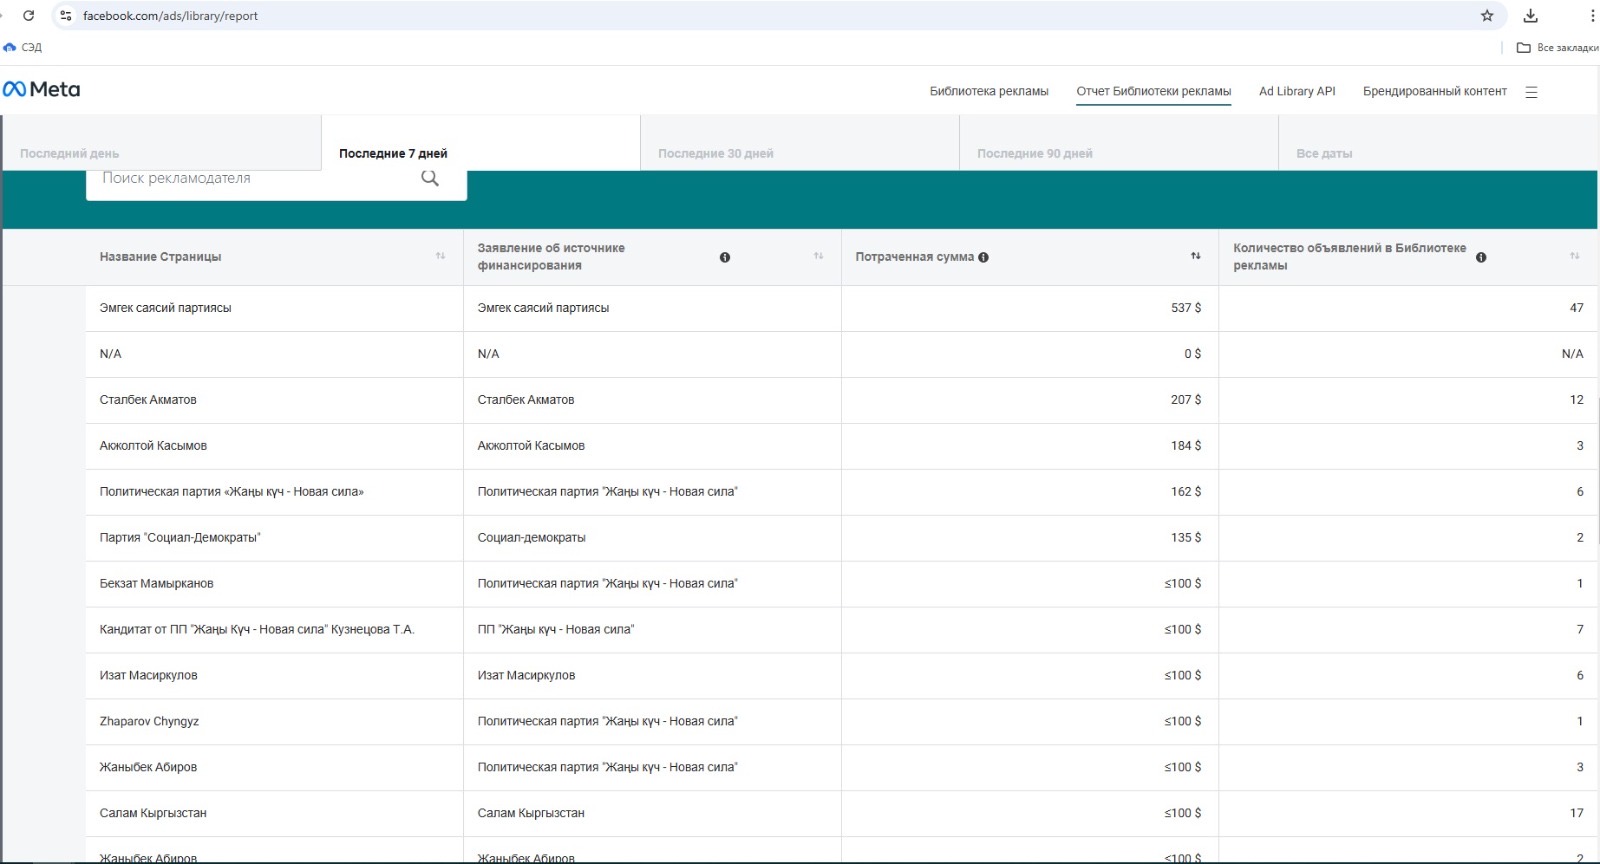Viewport: 1600px width, 864px height.
Task: Click the Meta logo
Action: (x=41, y=90)
